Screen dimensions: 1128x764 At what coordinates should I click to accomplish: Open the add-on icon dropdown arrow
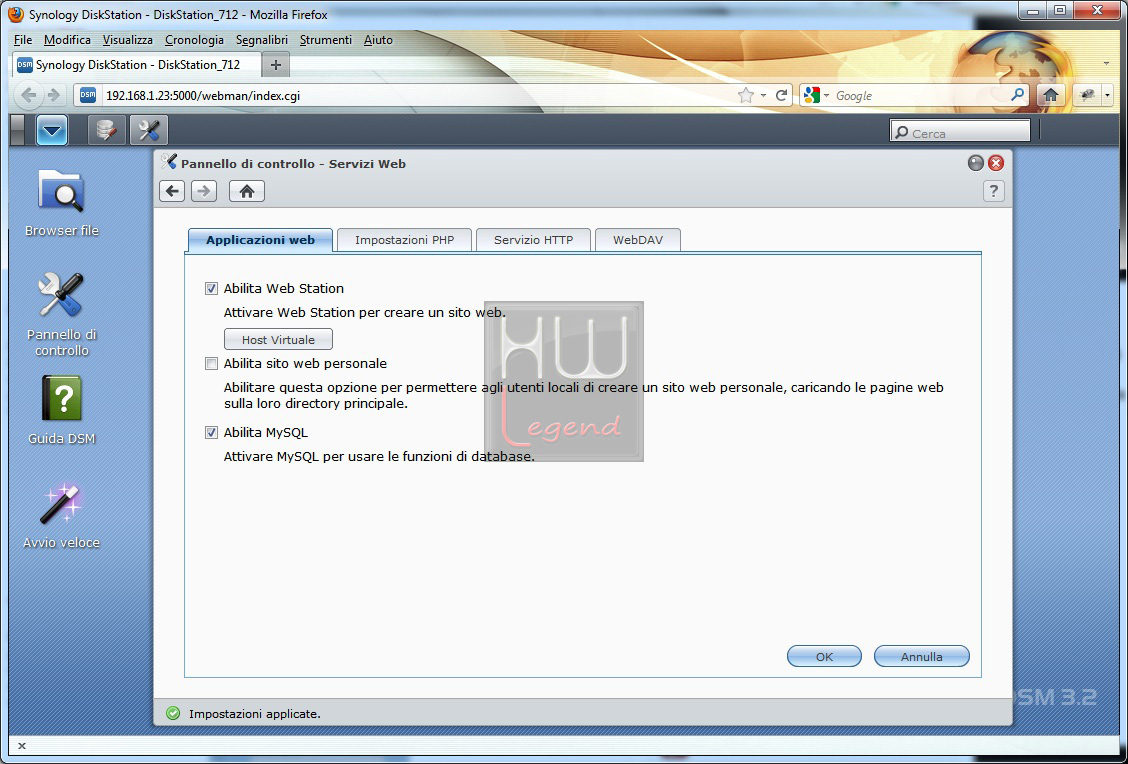point(1107,95)
